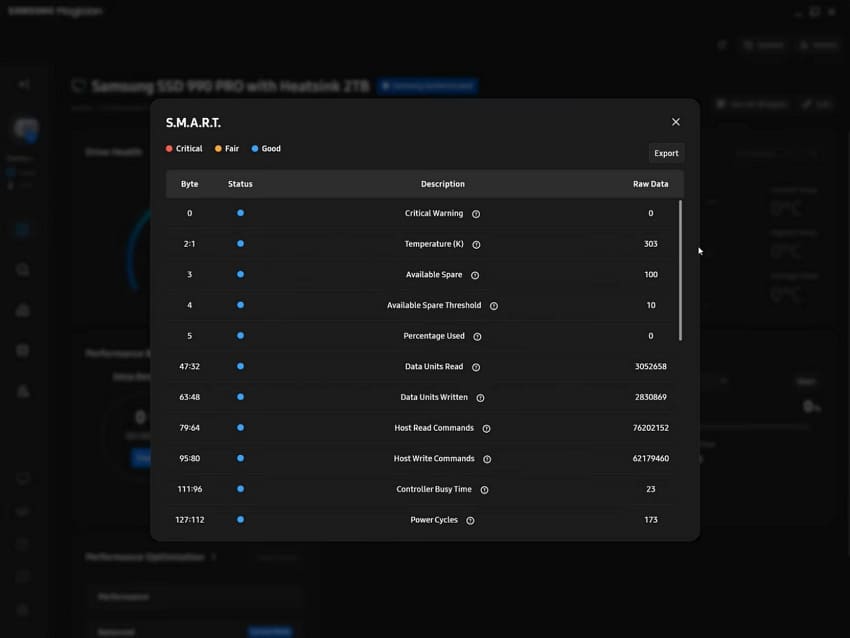Viewport: 850px width, 638px height.
Task: Click the Status column header
Action: pos(240,184)
